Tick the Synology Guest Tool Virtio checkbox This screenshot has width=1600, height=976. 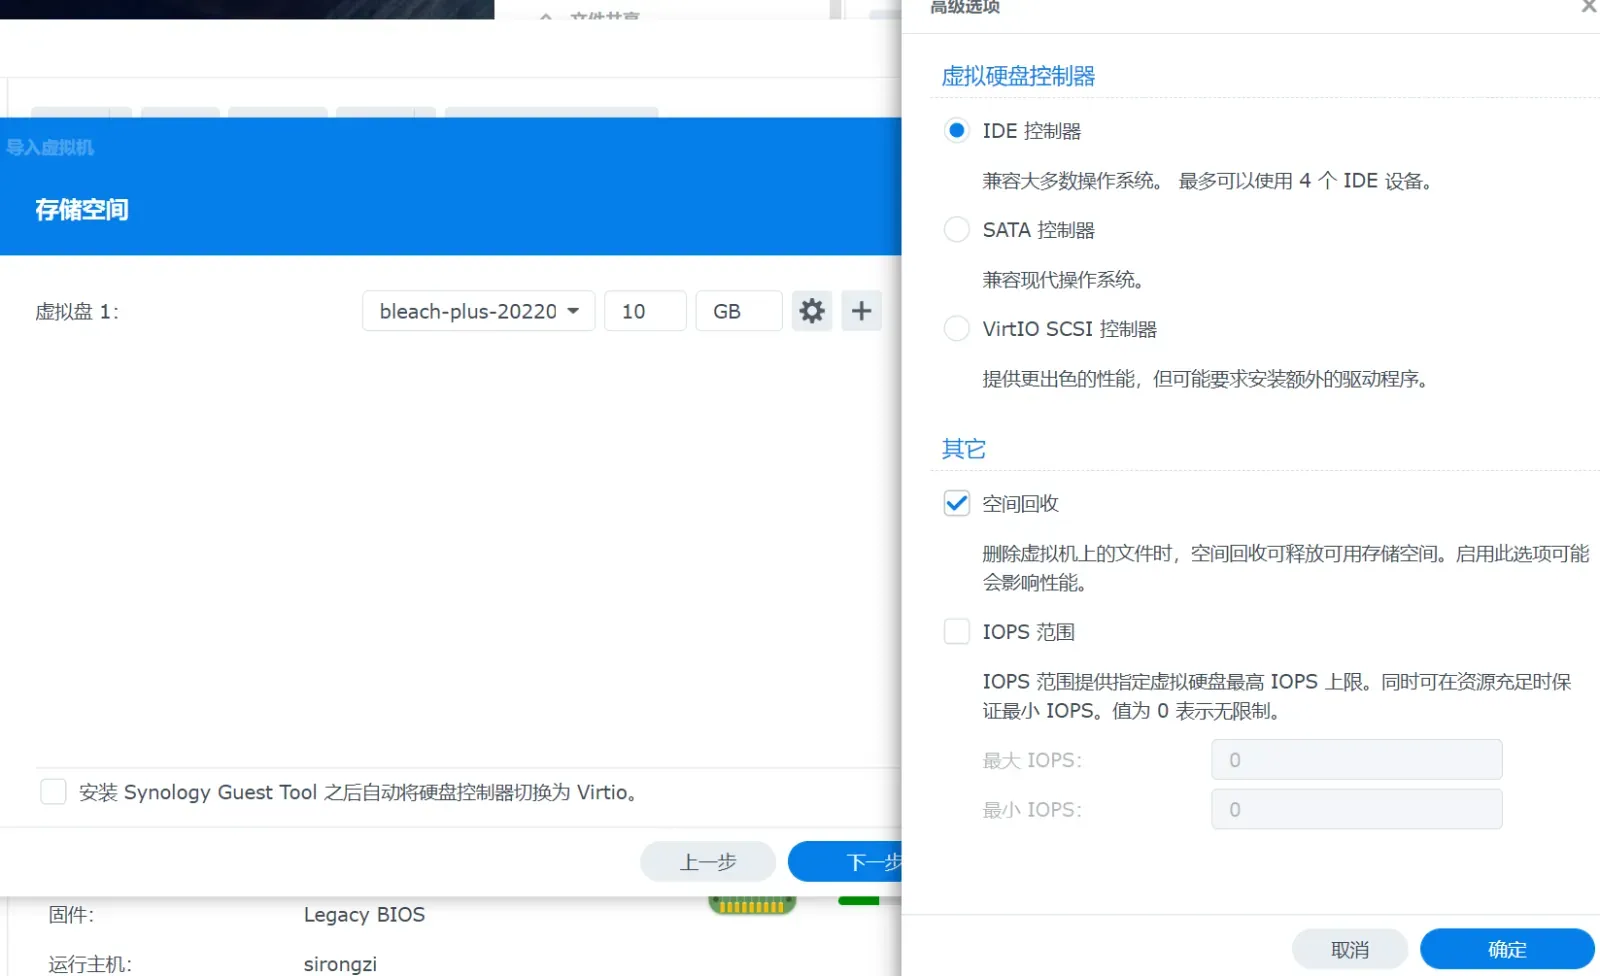click(53, 792)
